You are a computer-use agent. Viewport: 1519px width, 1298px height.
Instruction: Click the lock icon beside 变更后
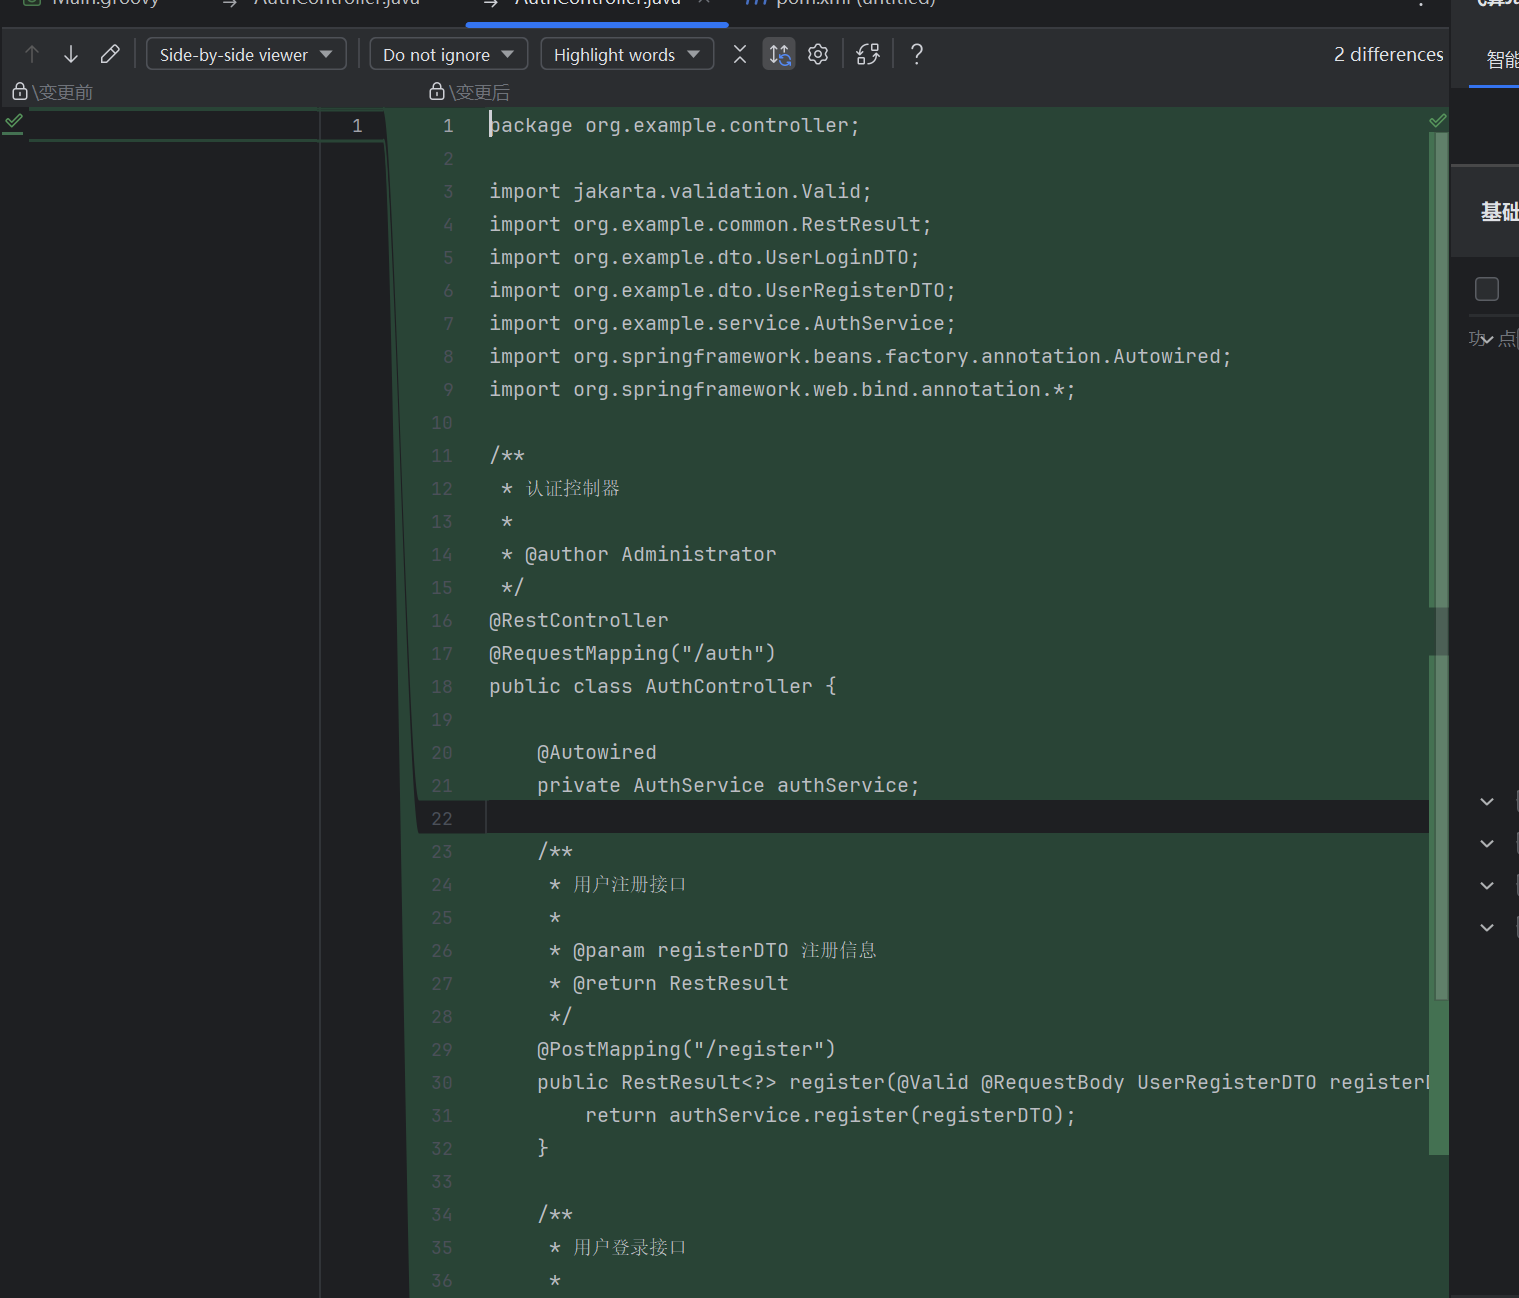pos(436,92)
